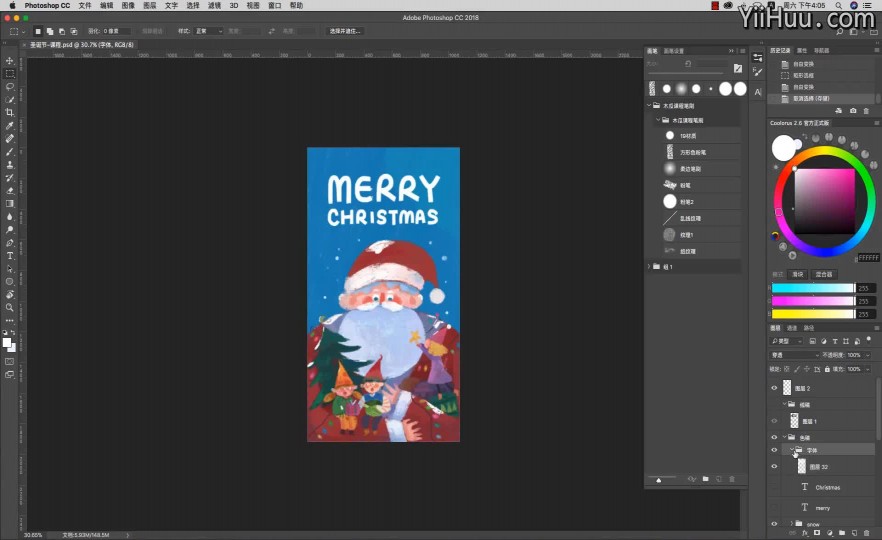Click the cyan color slider
This screenshot has width=882, height=540.
point(813,288)
